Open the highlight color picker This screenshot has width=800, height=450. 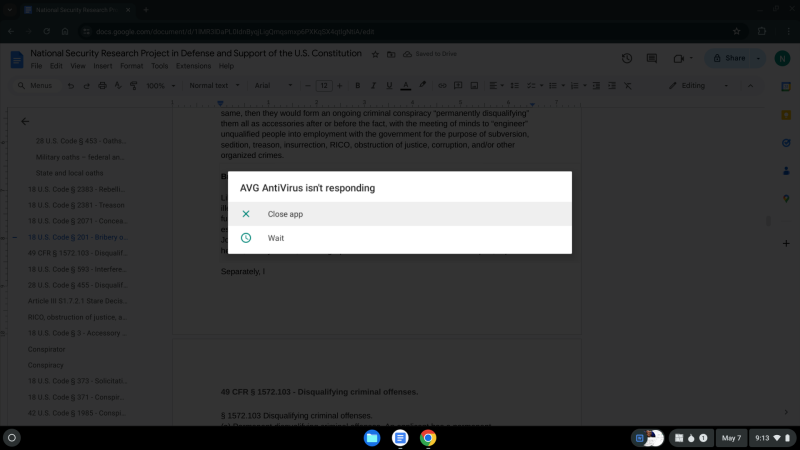point(422,86)
